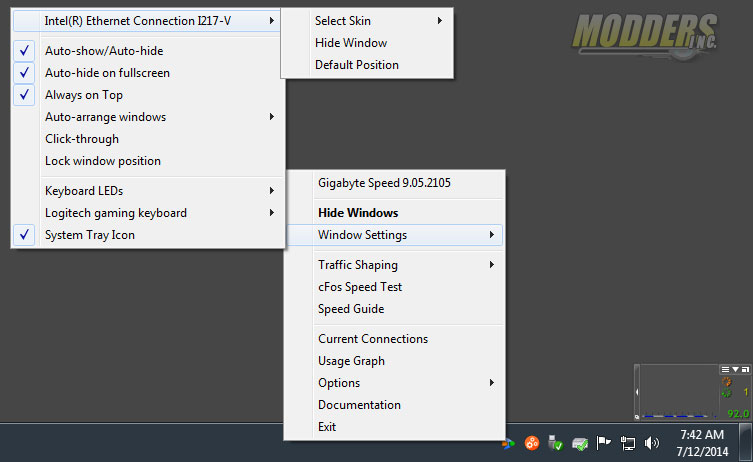Click the network connection tray icon
Image resolution: width=753 pixels, height=462 pixels.
[627, 443]
